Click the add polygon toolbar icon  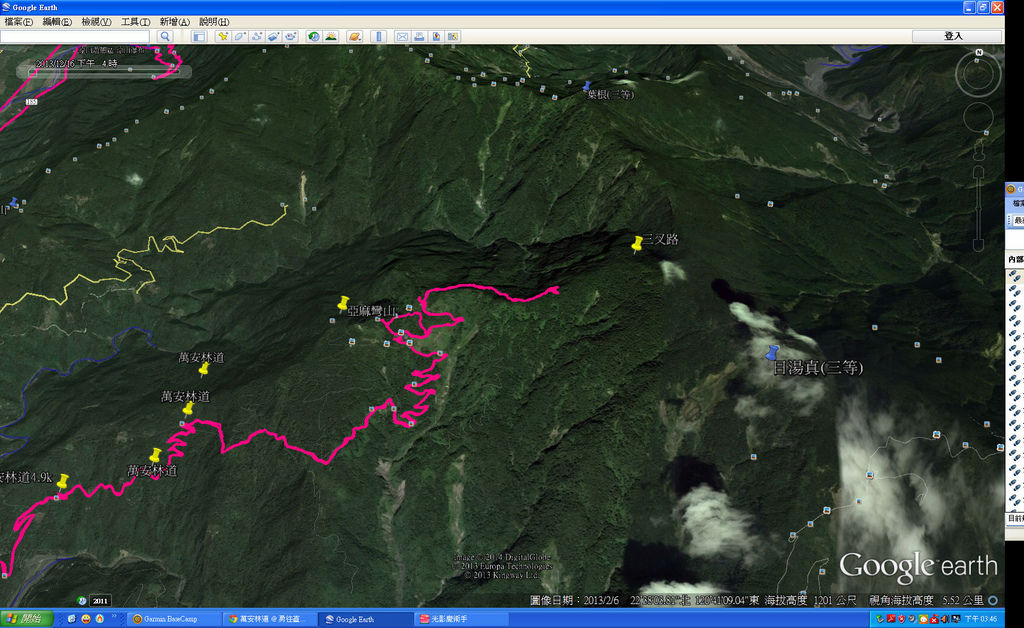point(240,37)
